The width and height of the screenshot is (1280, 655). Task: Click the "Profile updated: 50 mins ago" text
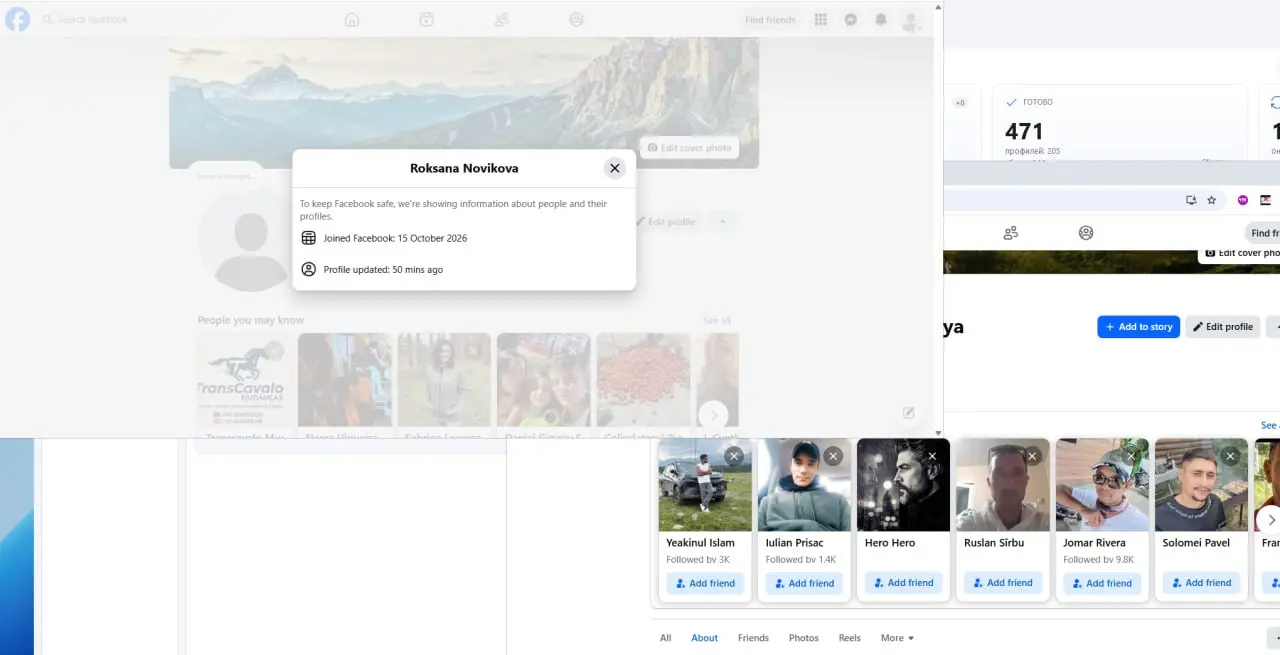pyautogui.click(x=383, y=269)
